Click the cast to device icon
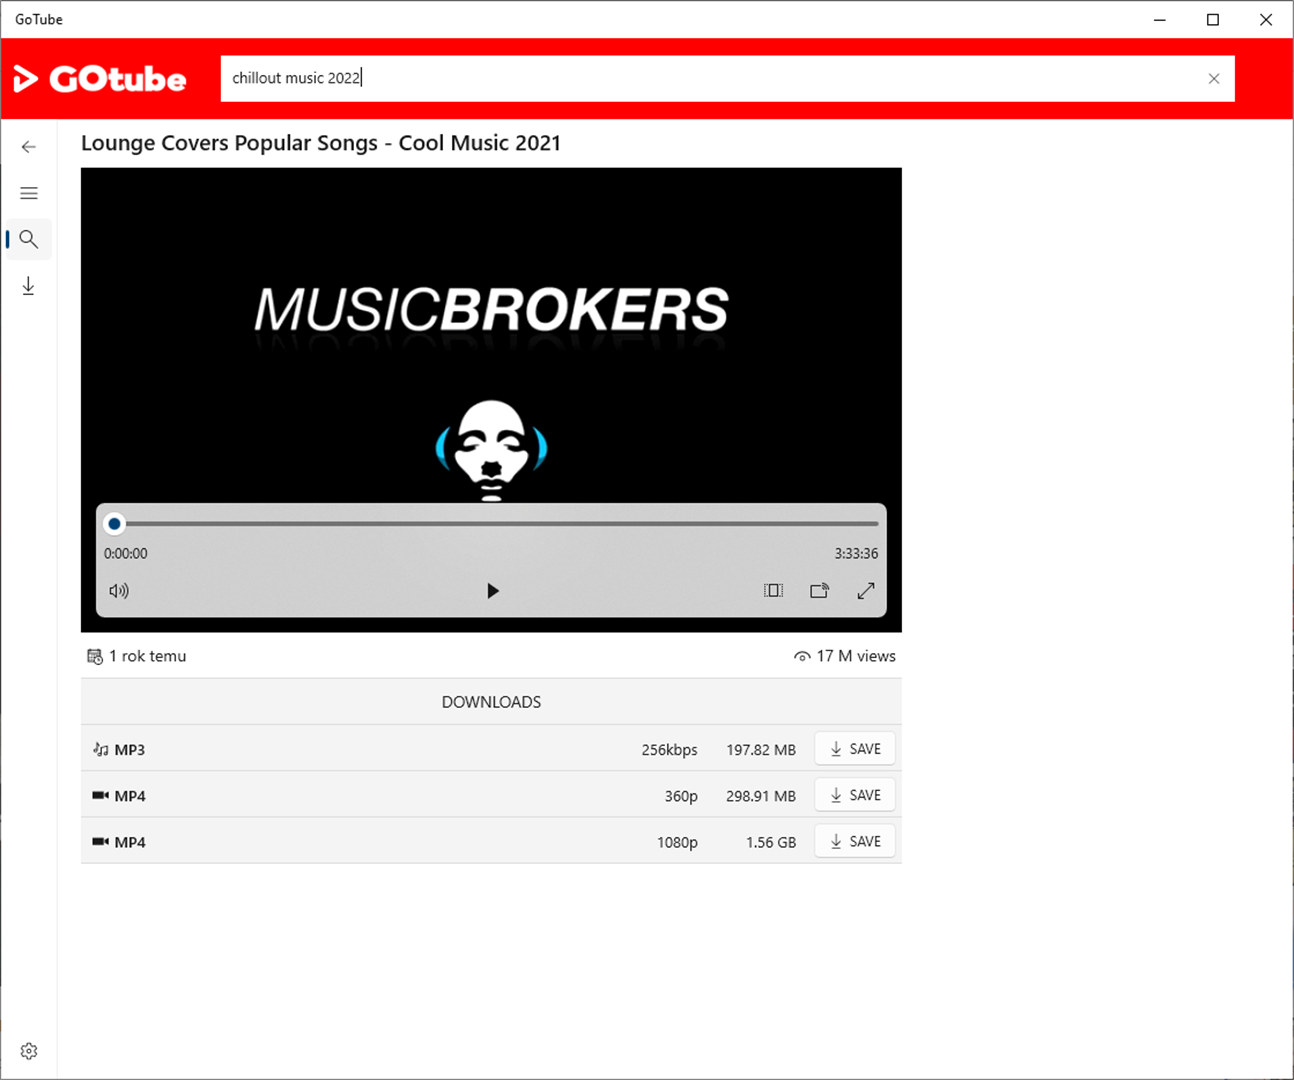The image size is (1294, 1080). 819,591
